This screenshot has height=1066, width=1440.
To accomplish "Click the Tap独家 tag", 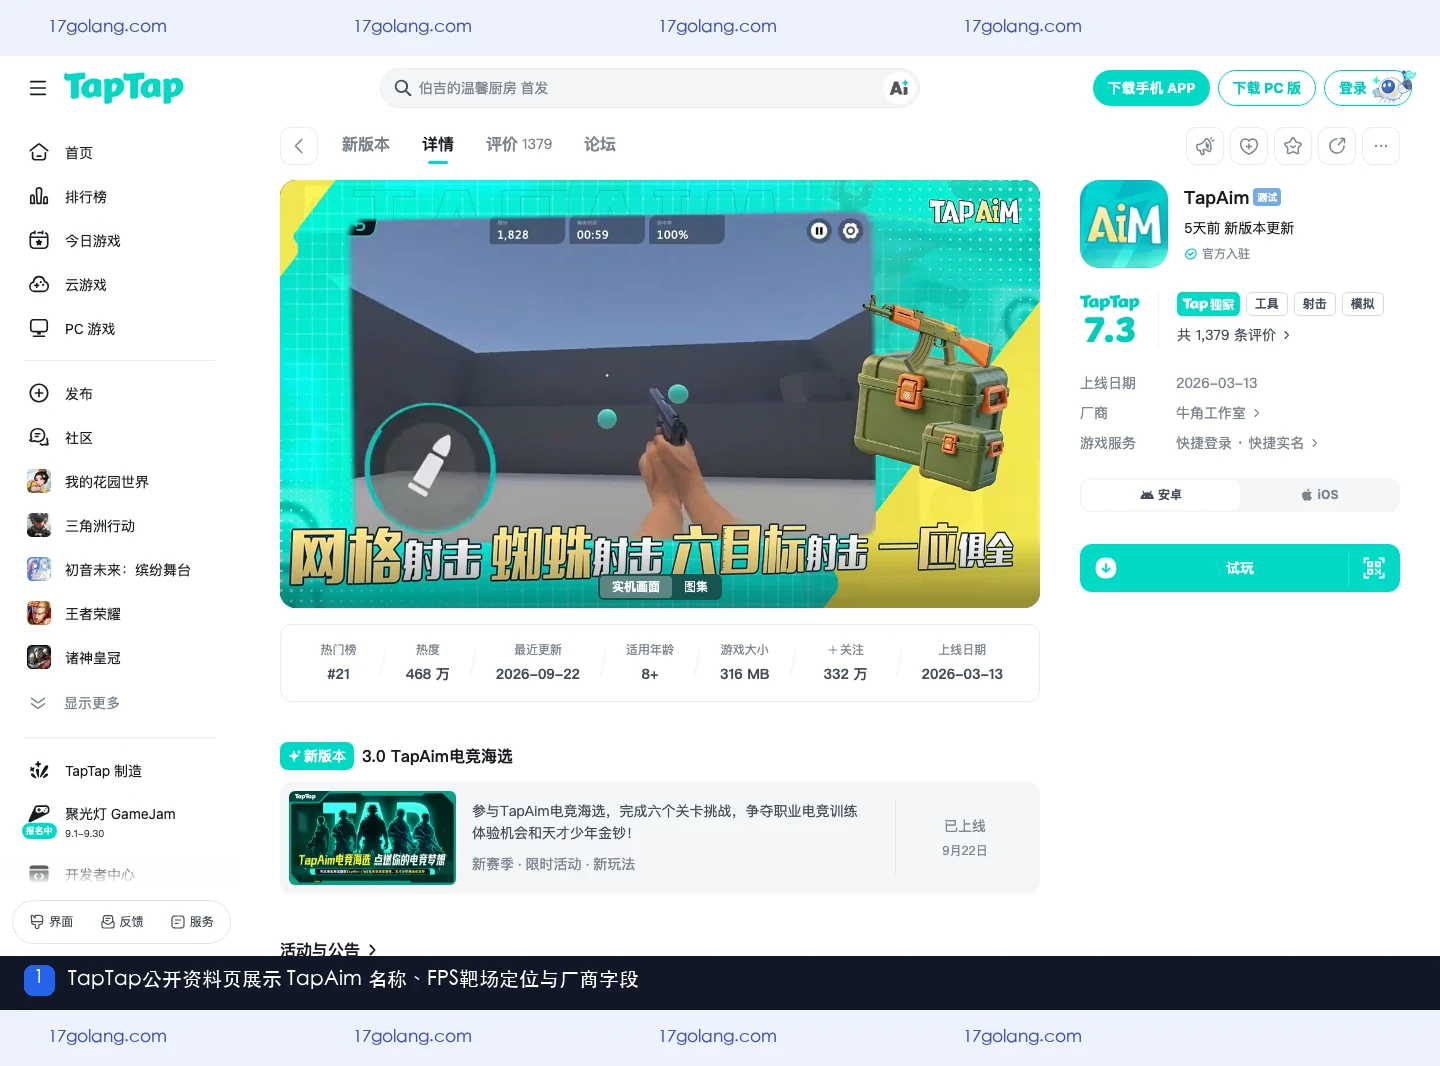I will 1208,304.
